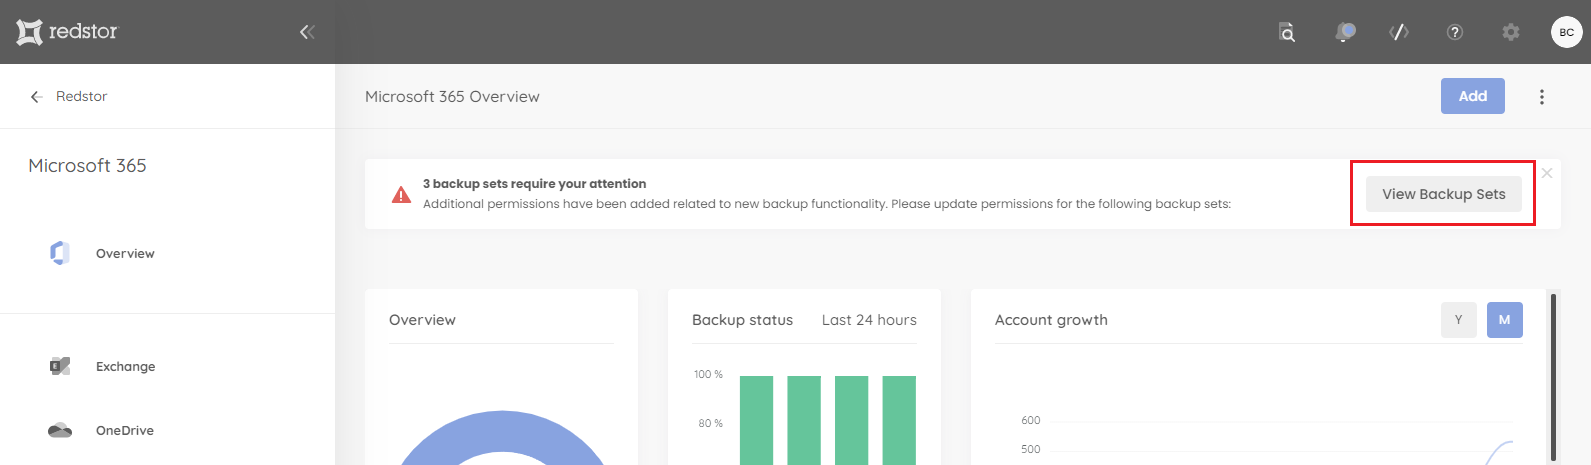Select the Overview item in the sidebar
The width and height of the screenshot is (1591, 465).
coord(125,254)
